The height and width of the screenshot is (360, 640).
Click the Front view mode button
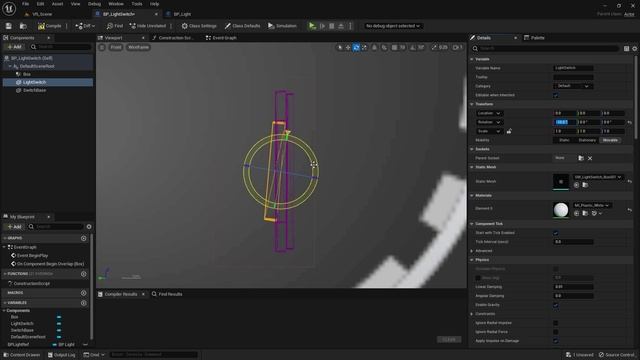point(116,47)
